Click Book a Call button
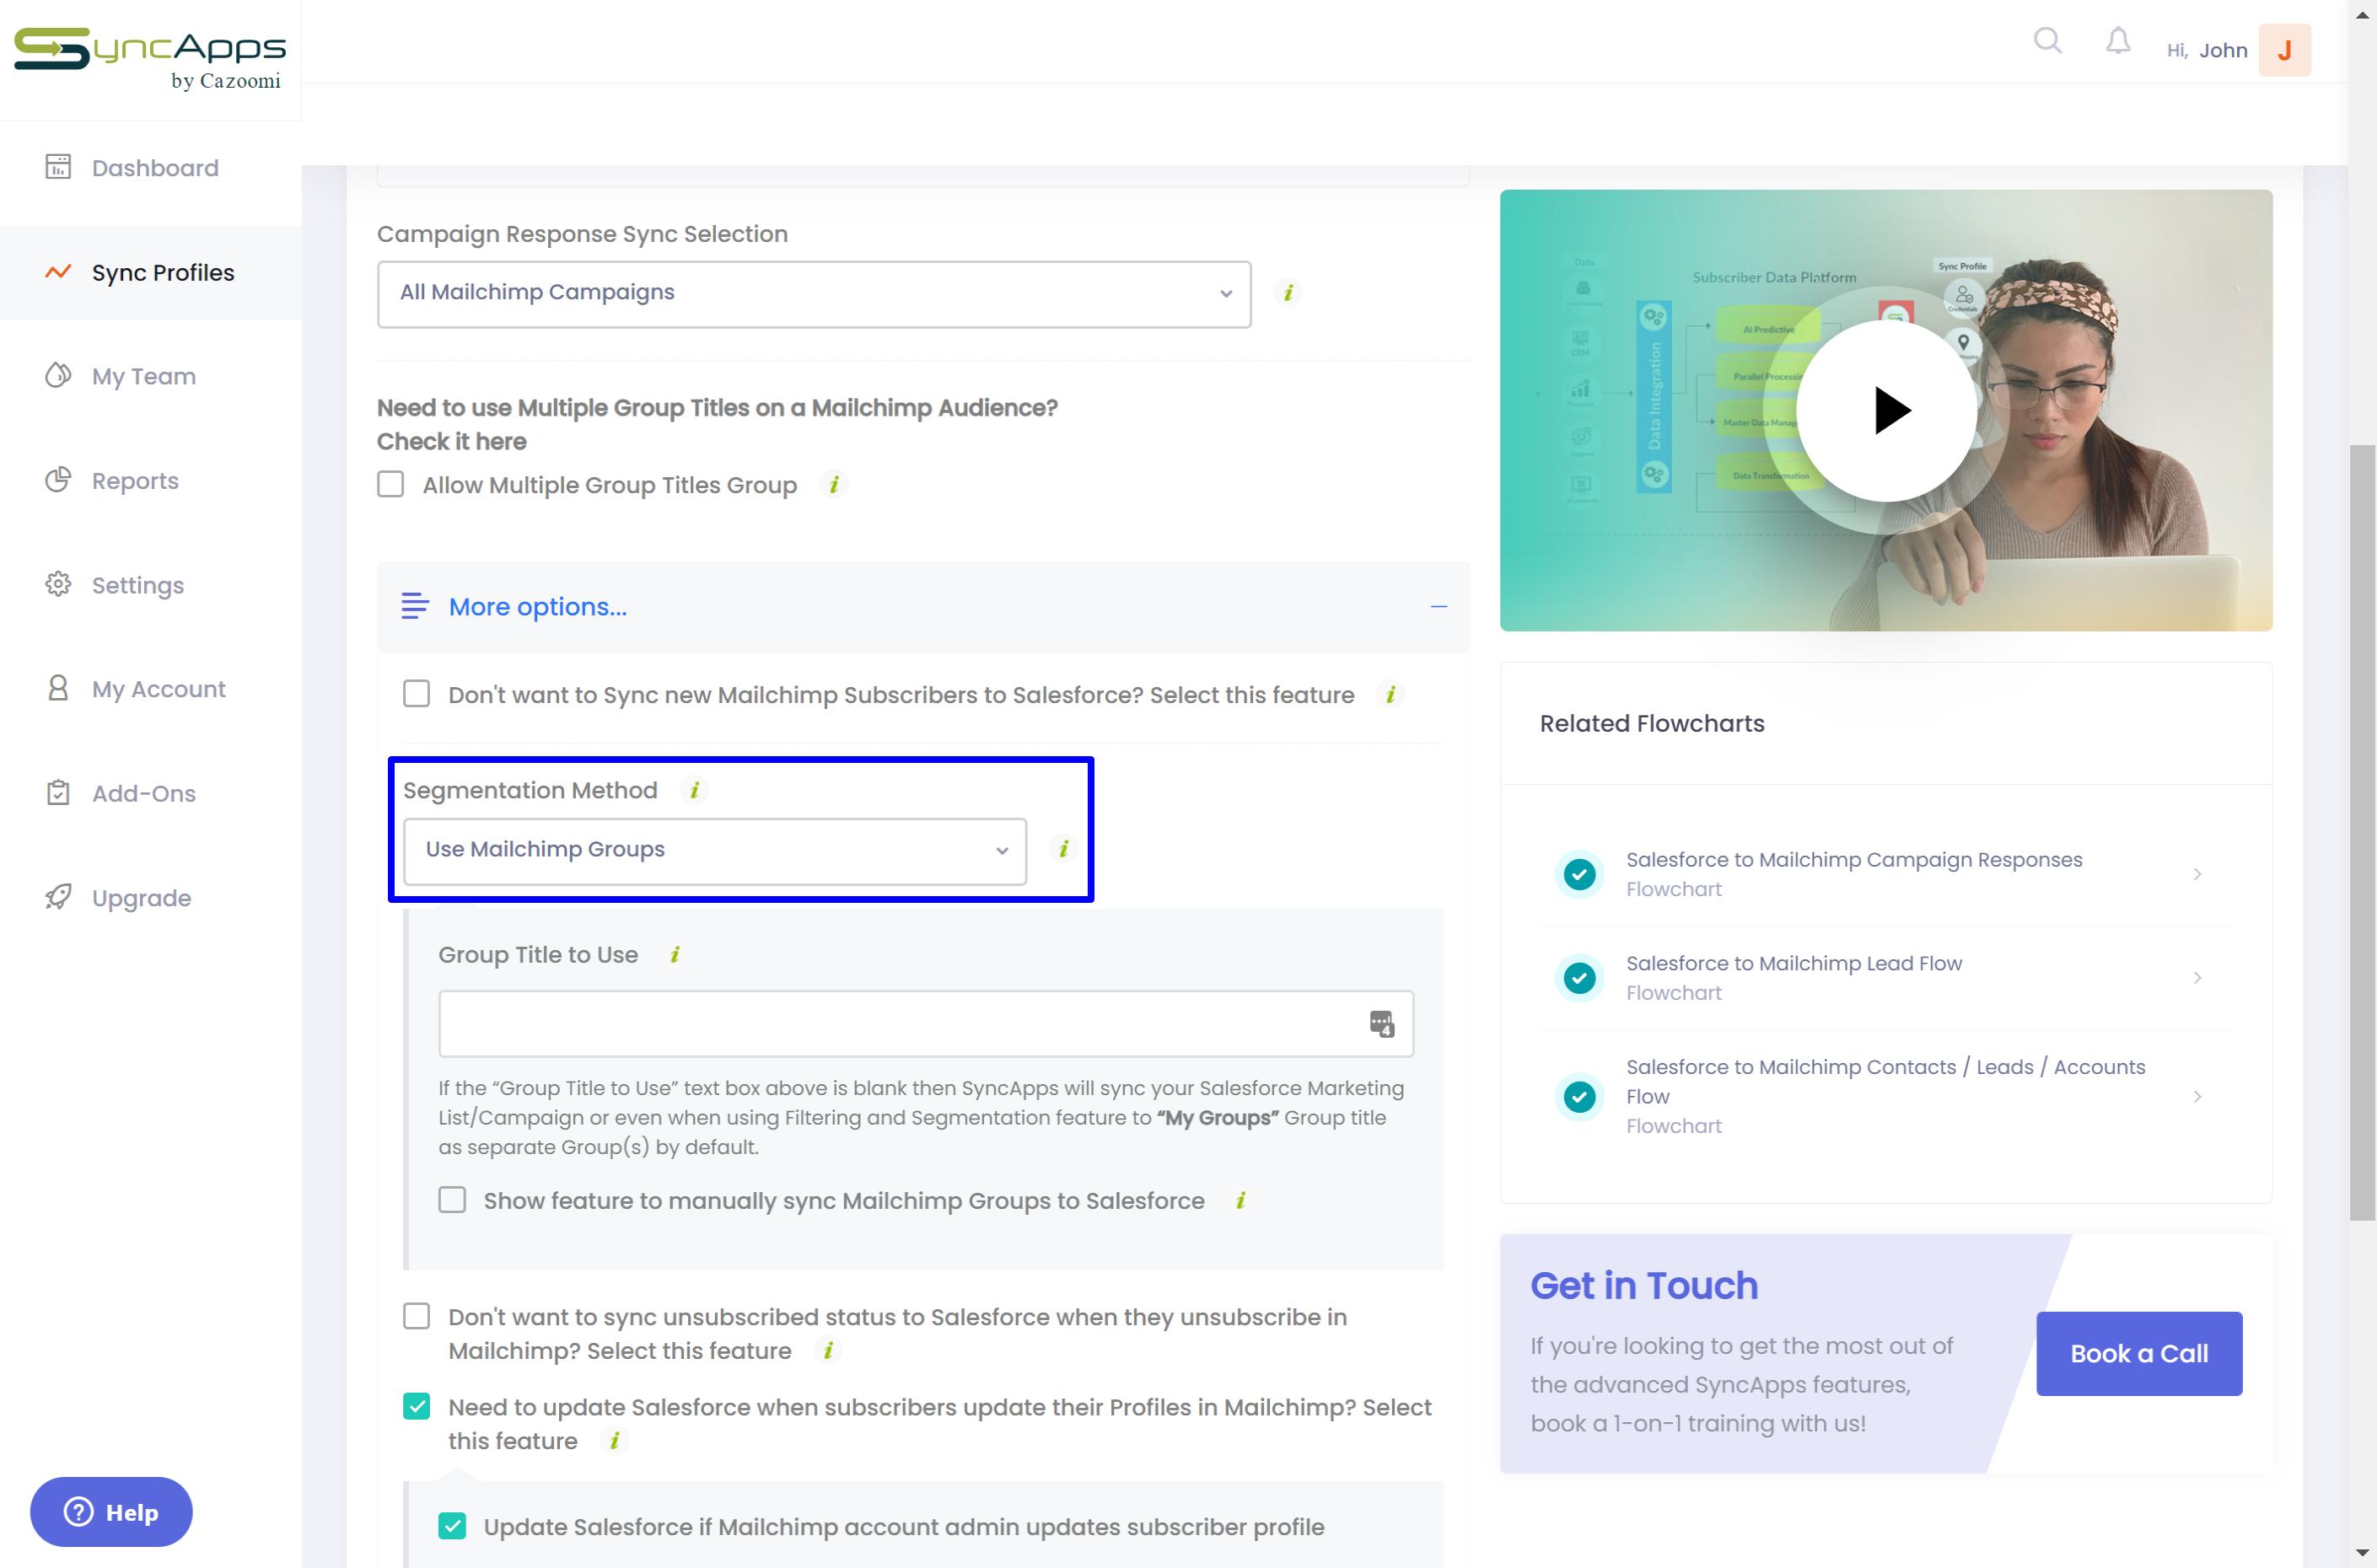 coord(2139,1354)
